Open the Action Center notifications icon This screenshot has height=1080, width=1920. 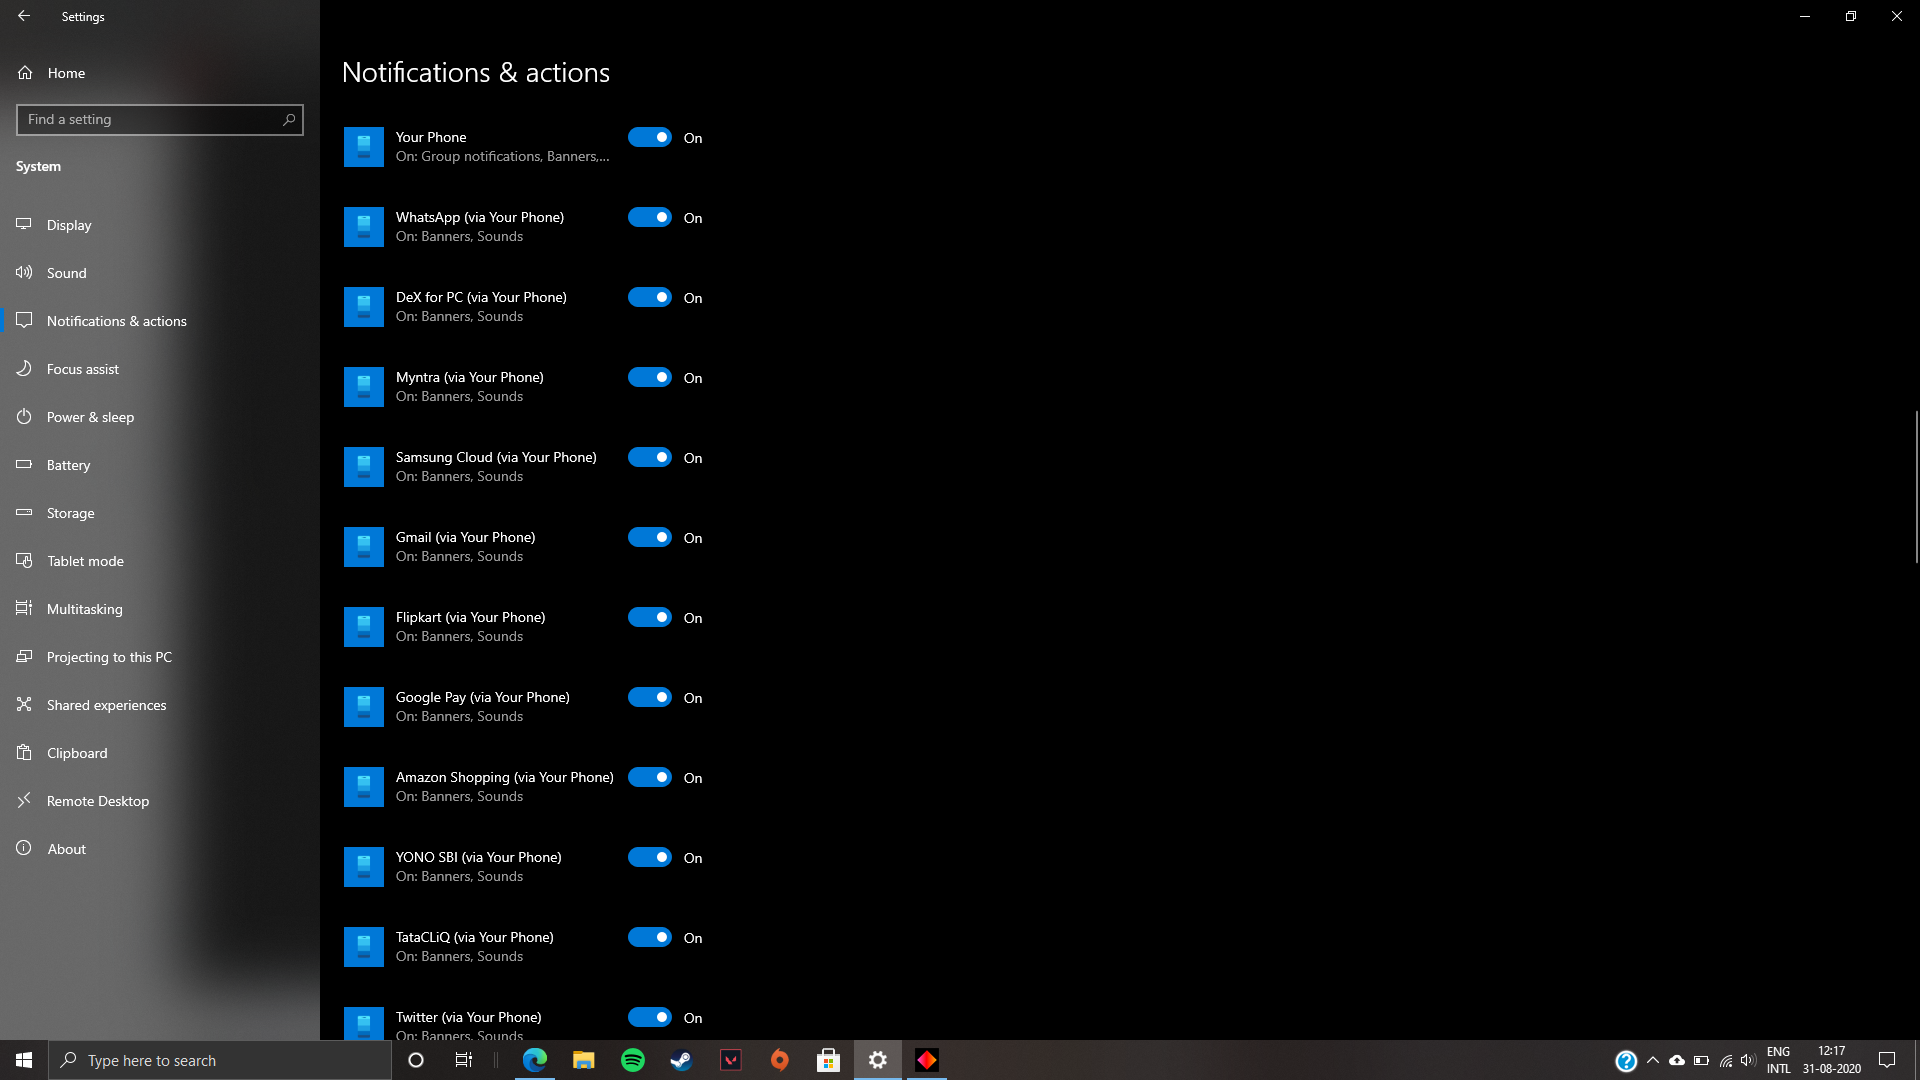click(1887, 1060)
